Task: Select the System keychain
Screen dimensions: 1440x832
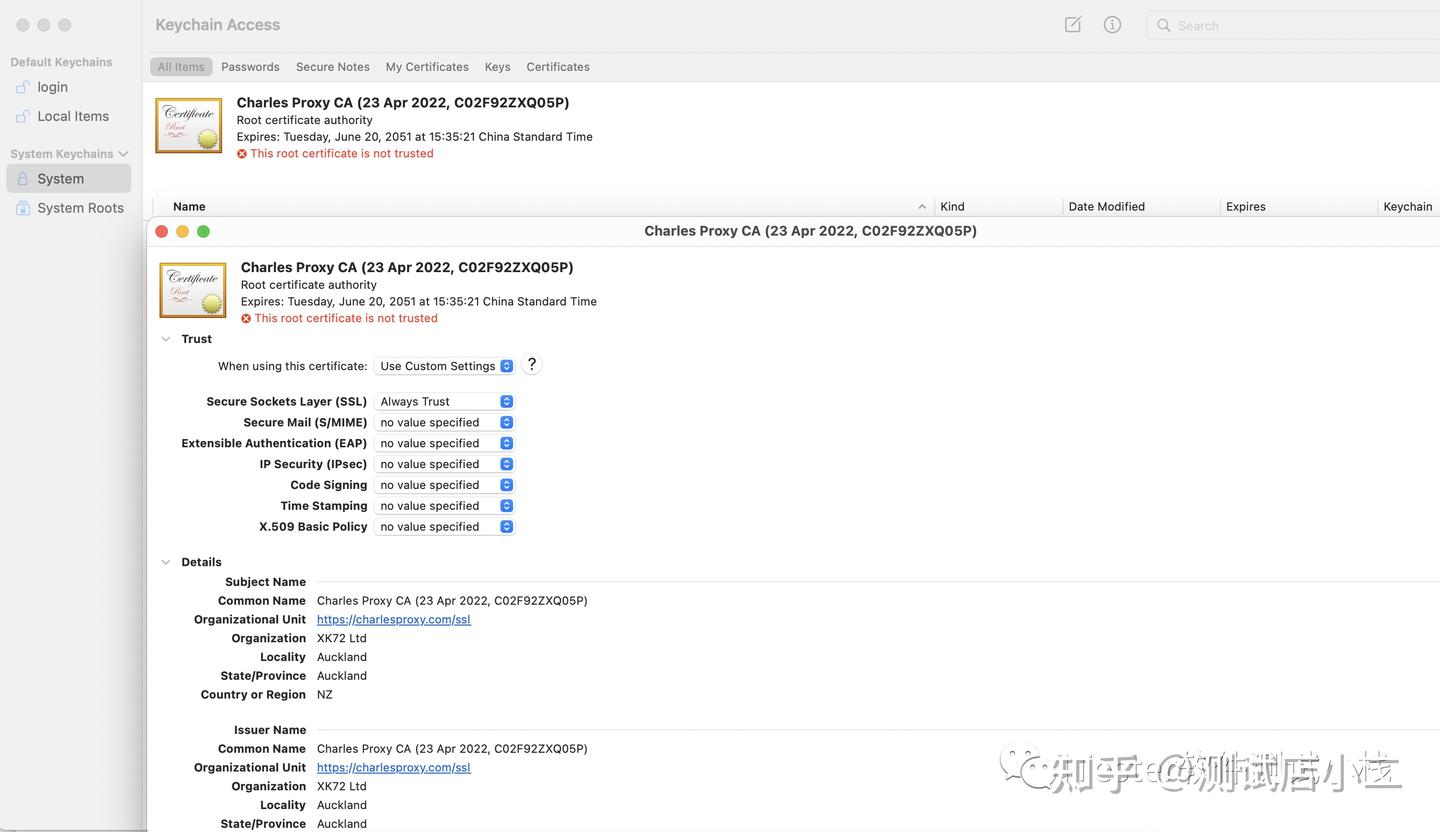Action: point(68,179)
